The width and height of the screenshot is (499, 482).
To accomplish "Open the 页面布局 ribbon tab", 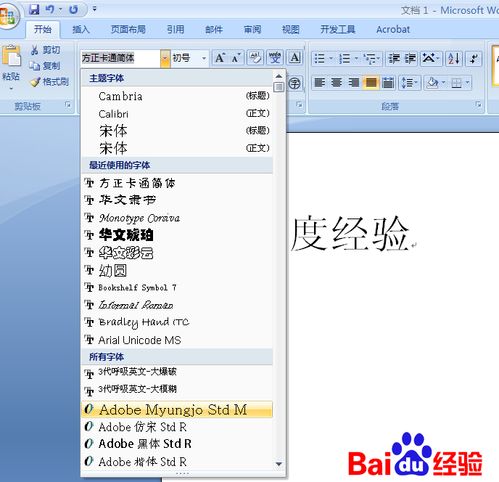I will pyautogui.click(x=128, y=29).
